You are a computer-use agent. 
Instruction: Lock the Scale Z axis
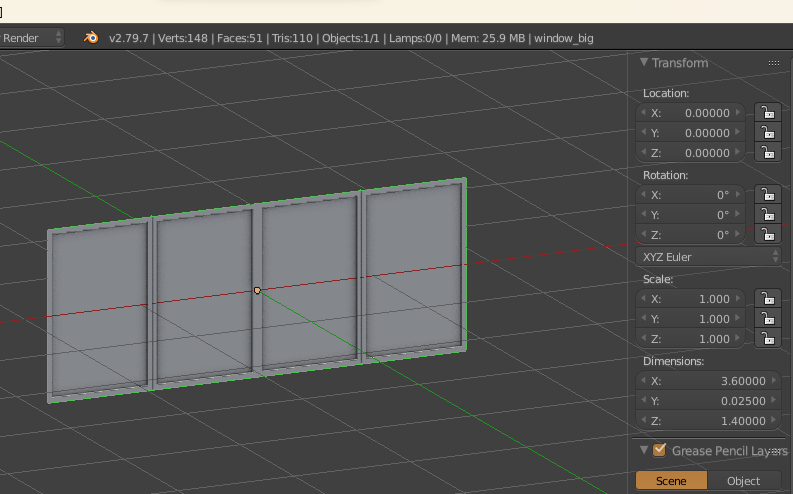point(767,339)
